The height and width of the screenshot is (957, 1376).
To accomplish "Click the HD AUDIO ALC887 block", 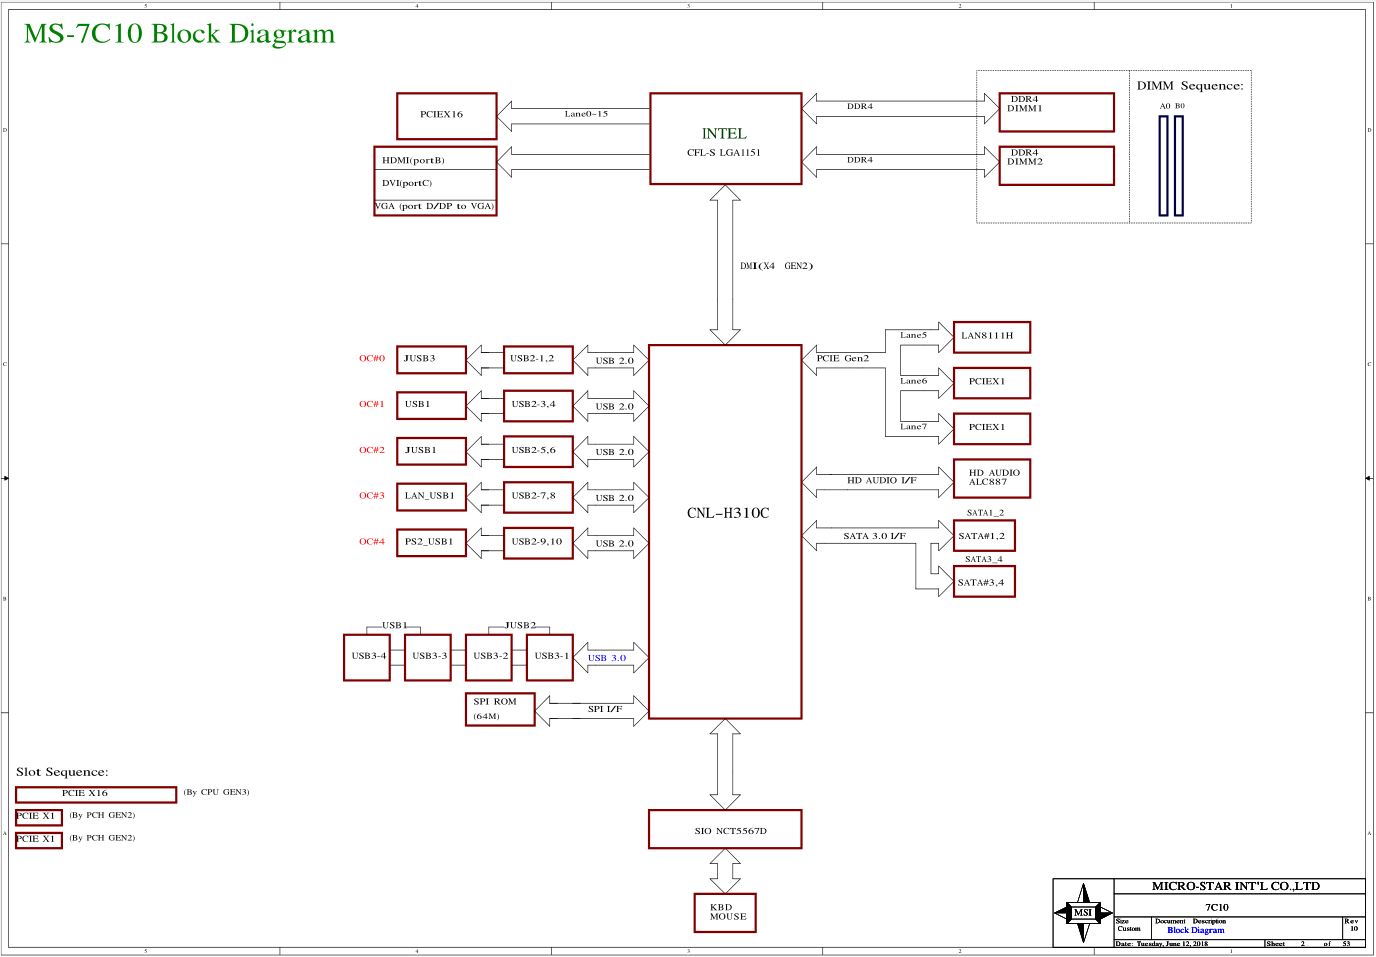I will pyautogui.click(x=992, y=479).
